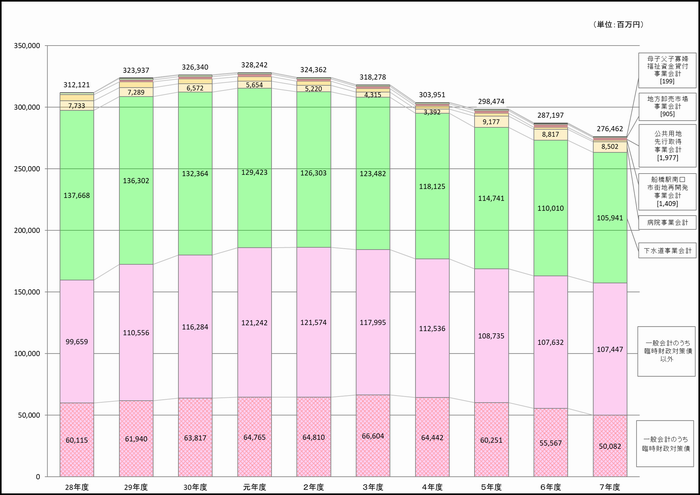Screen dimensions: 700x495
Task: Select the 7,289 yellow segment value
Action: tap(136, 92)
